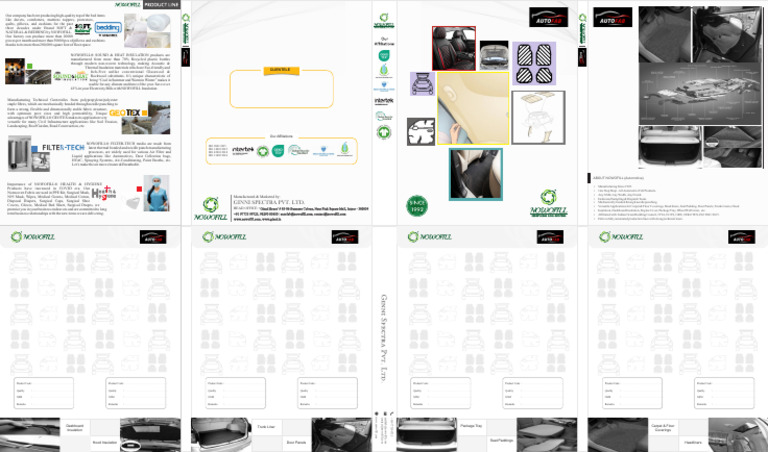Click the AUTOFAB logo above the red seat photo

pos(548,17)
